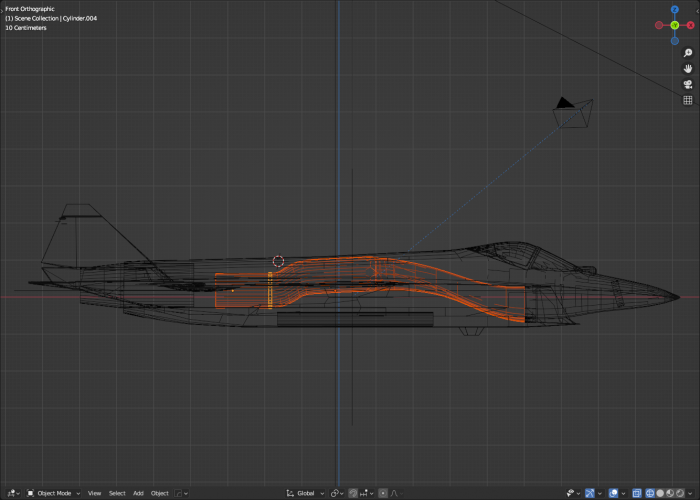Open the transform pivot point dropdown
This screenshot has height=500, width=700.
point(337,493)
